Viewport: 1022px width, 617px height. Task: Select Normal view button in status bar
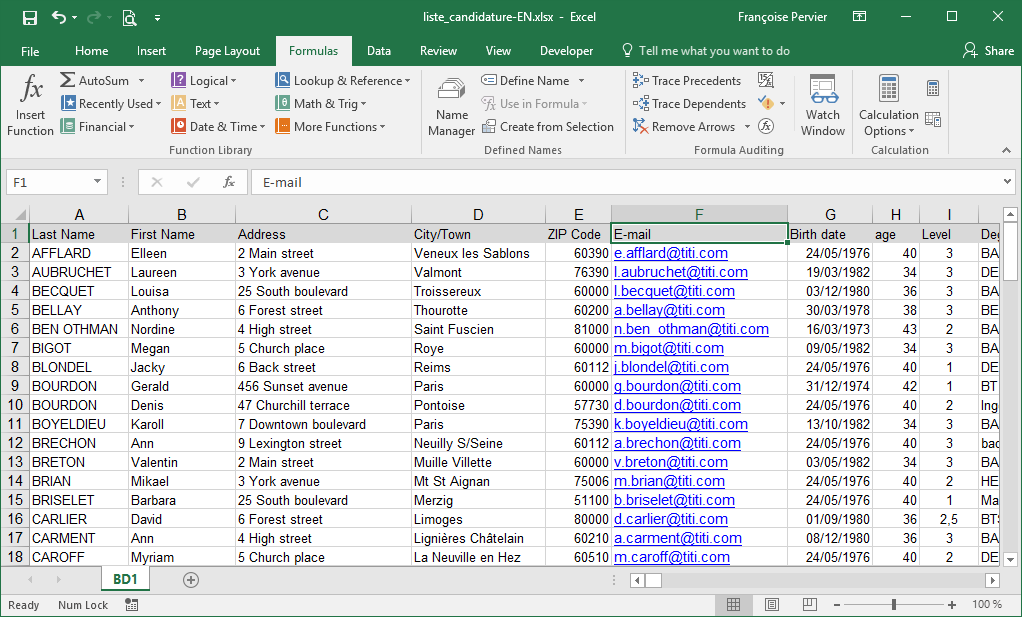pos(734,605)
